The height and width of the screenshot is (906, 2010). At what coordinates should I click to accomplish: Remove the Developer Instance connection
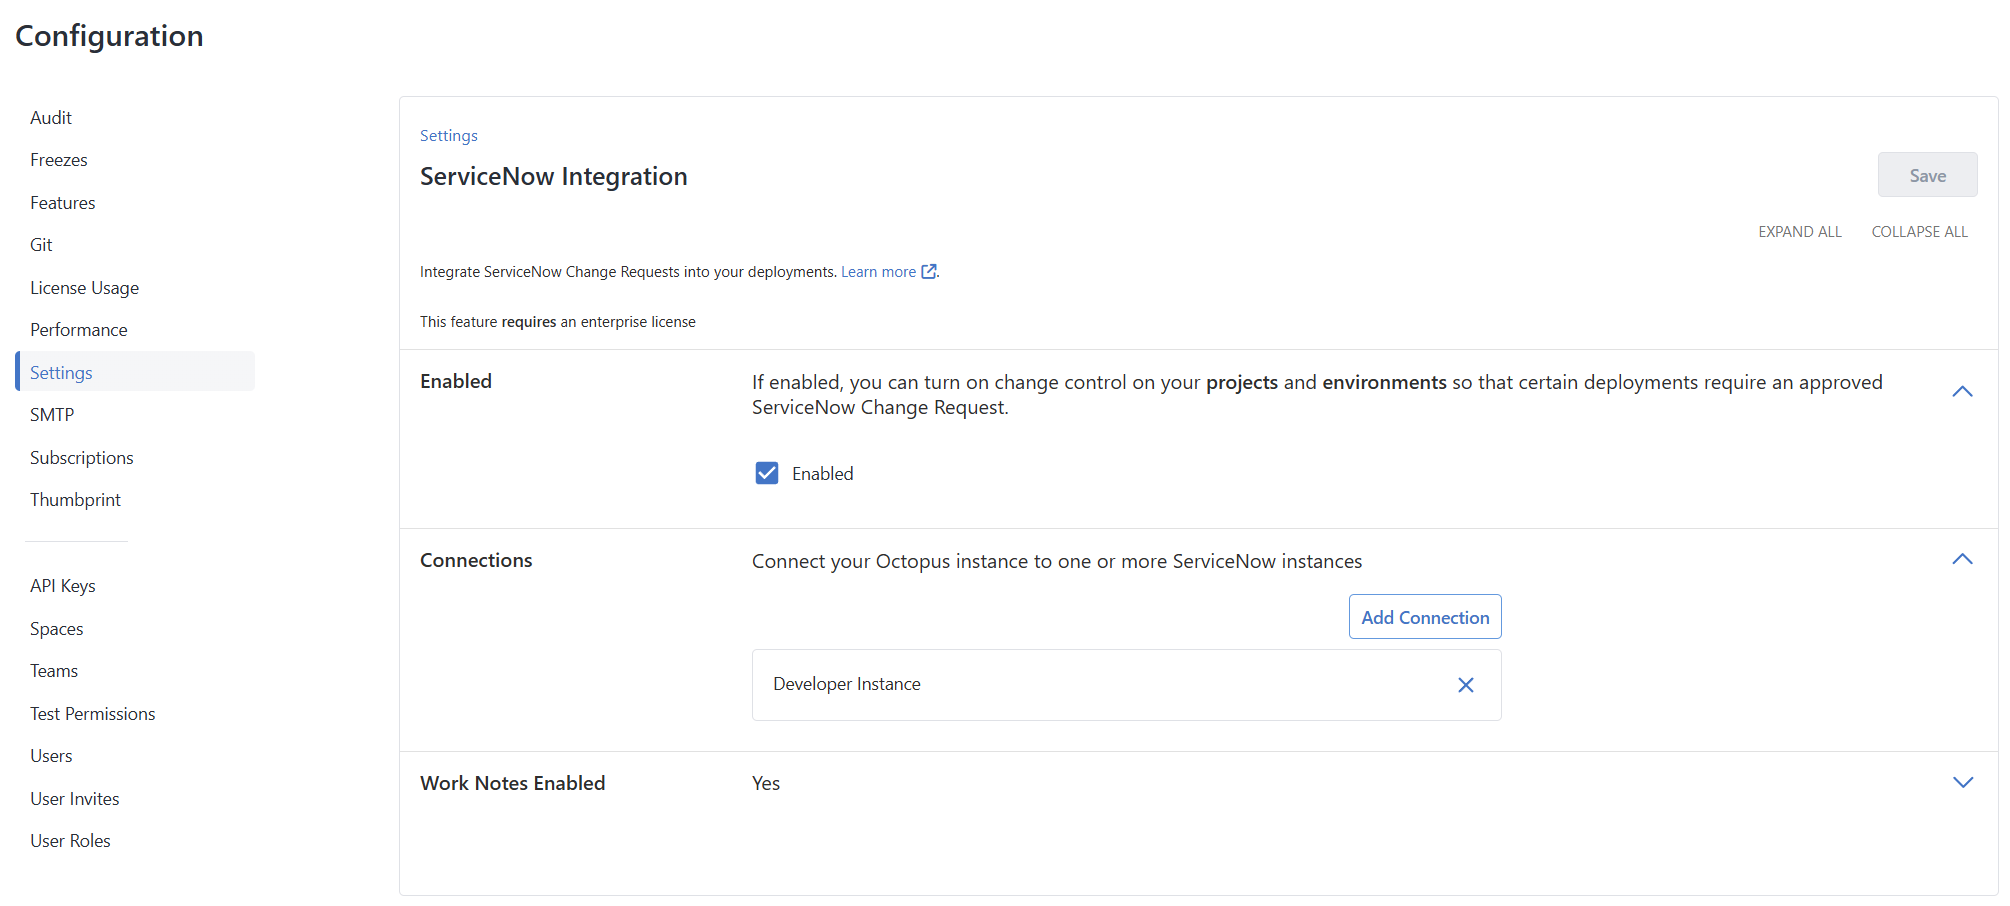pyautogui.click(x=1466, y=684)
